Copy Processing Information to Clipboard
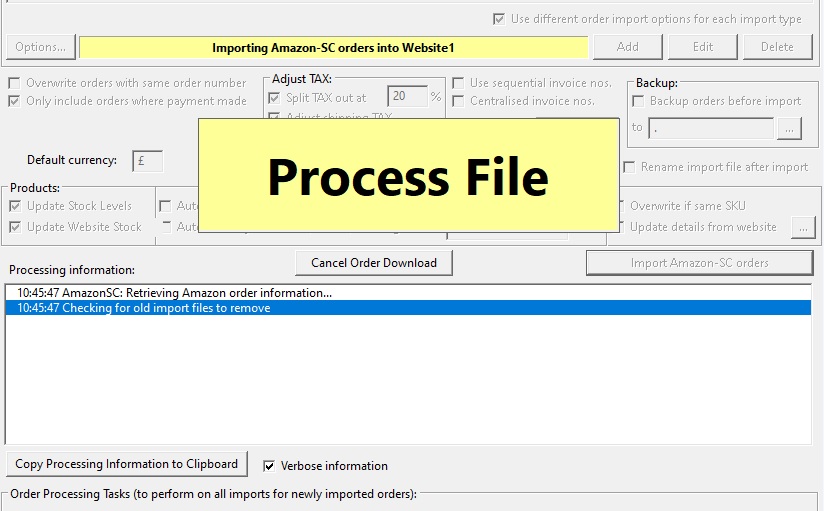 (x=127, y=464)
